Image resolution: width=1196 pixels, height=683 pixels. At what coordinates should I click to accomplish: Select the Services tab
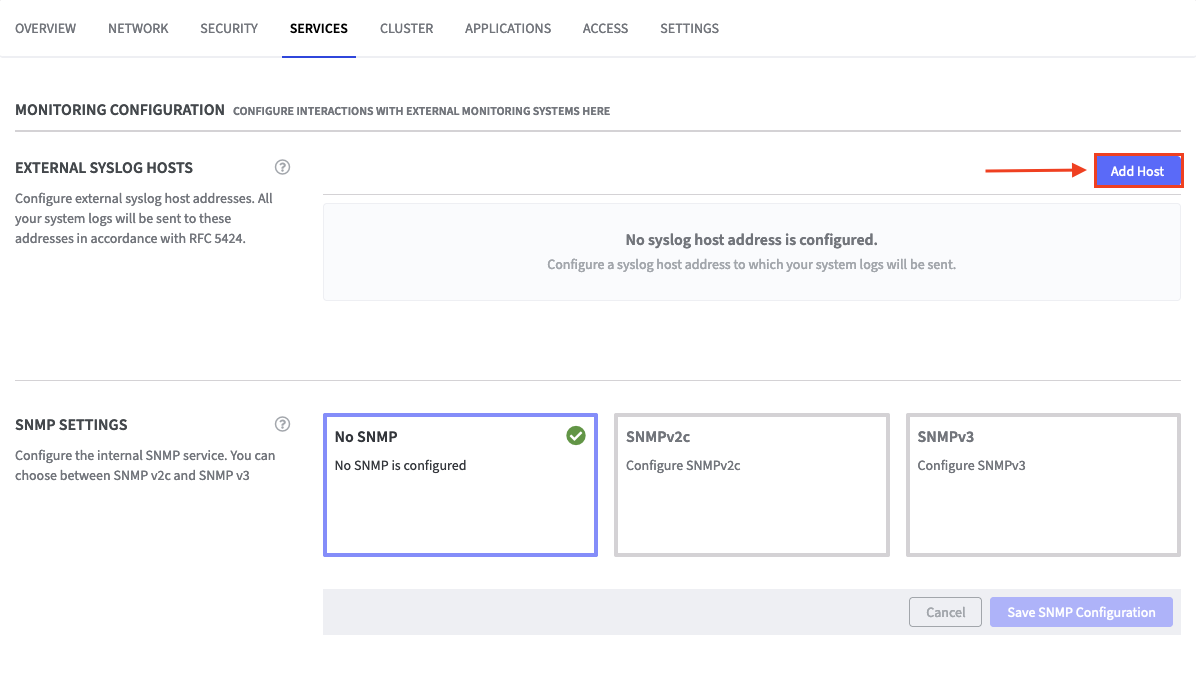click(x=319, y=28)
